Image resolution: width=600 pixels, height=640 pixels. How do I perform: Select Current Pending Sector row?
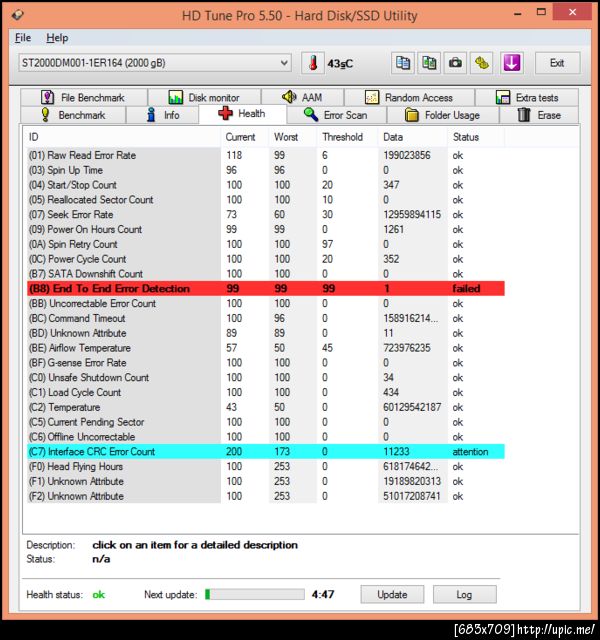coord(266,422)
